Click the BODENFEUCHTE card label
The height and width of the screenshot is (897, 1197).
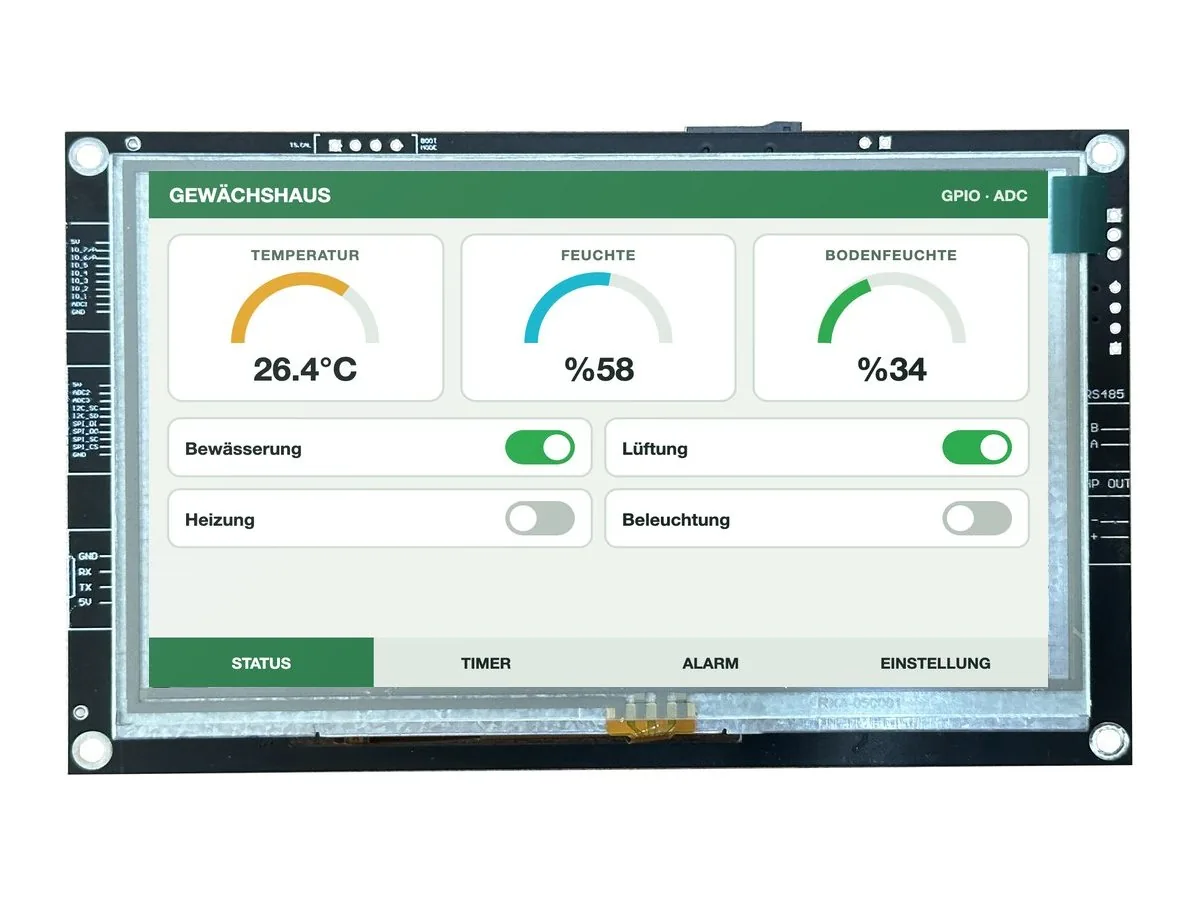[891, 255]
